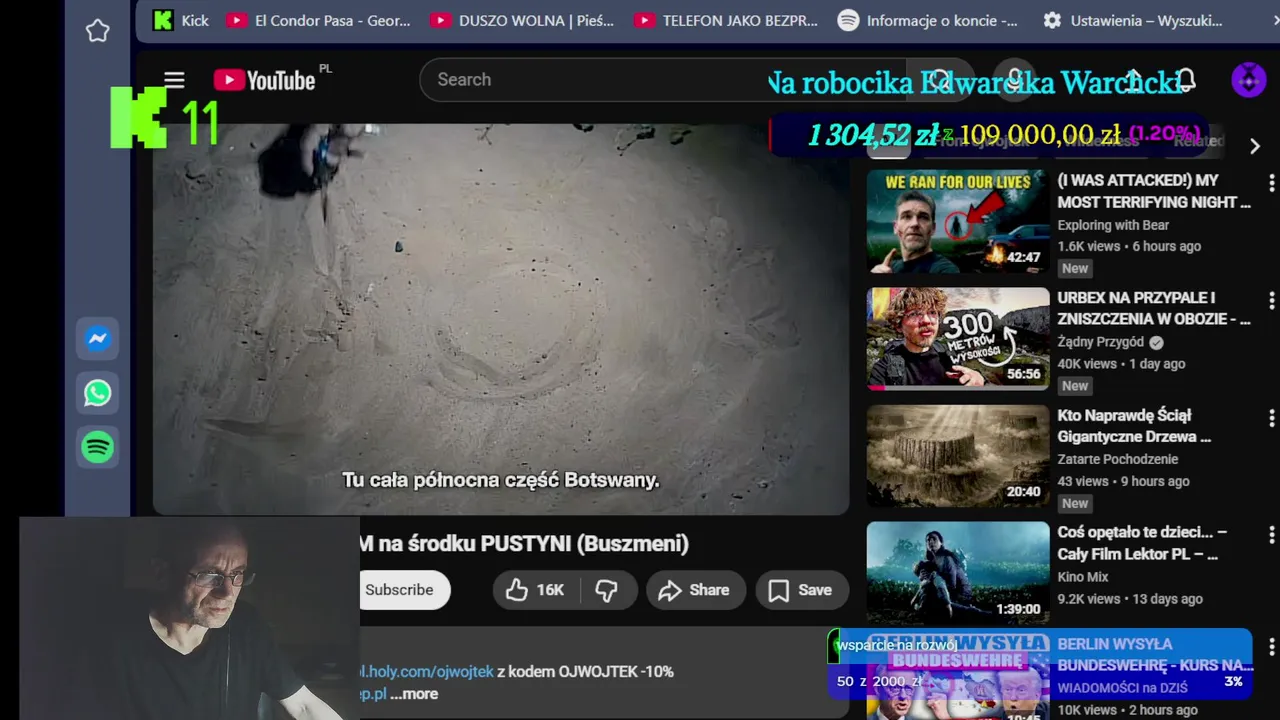Open El Condor Pasa bookmark
1280x720 pixels.
(x=318, y=20)
